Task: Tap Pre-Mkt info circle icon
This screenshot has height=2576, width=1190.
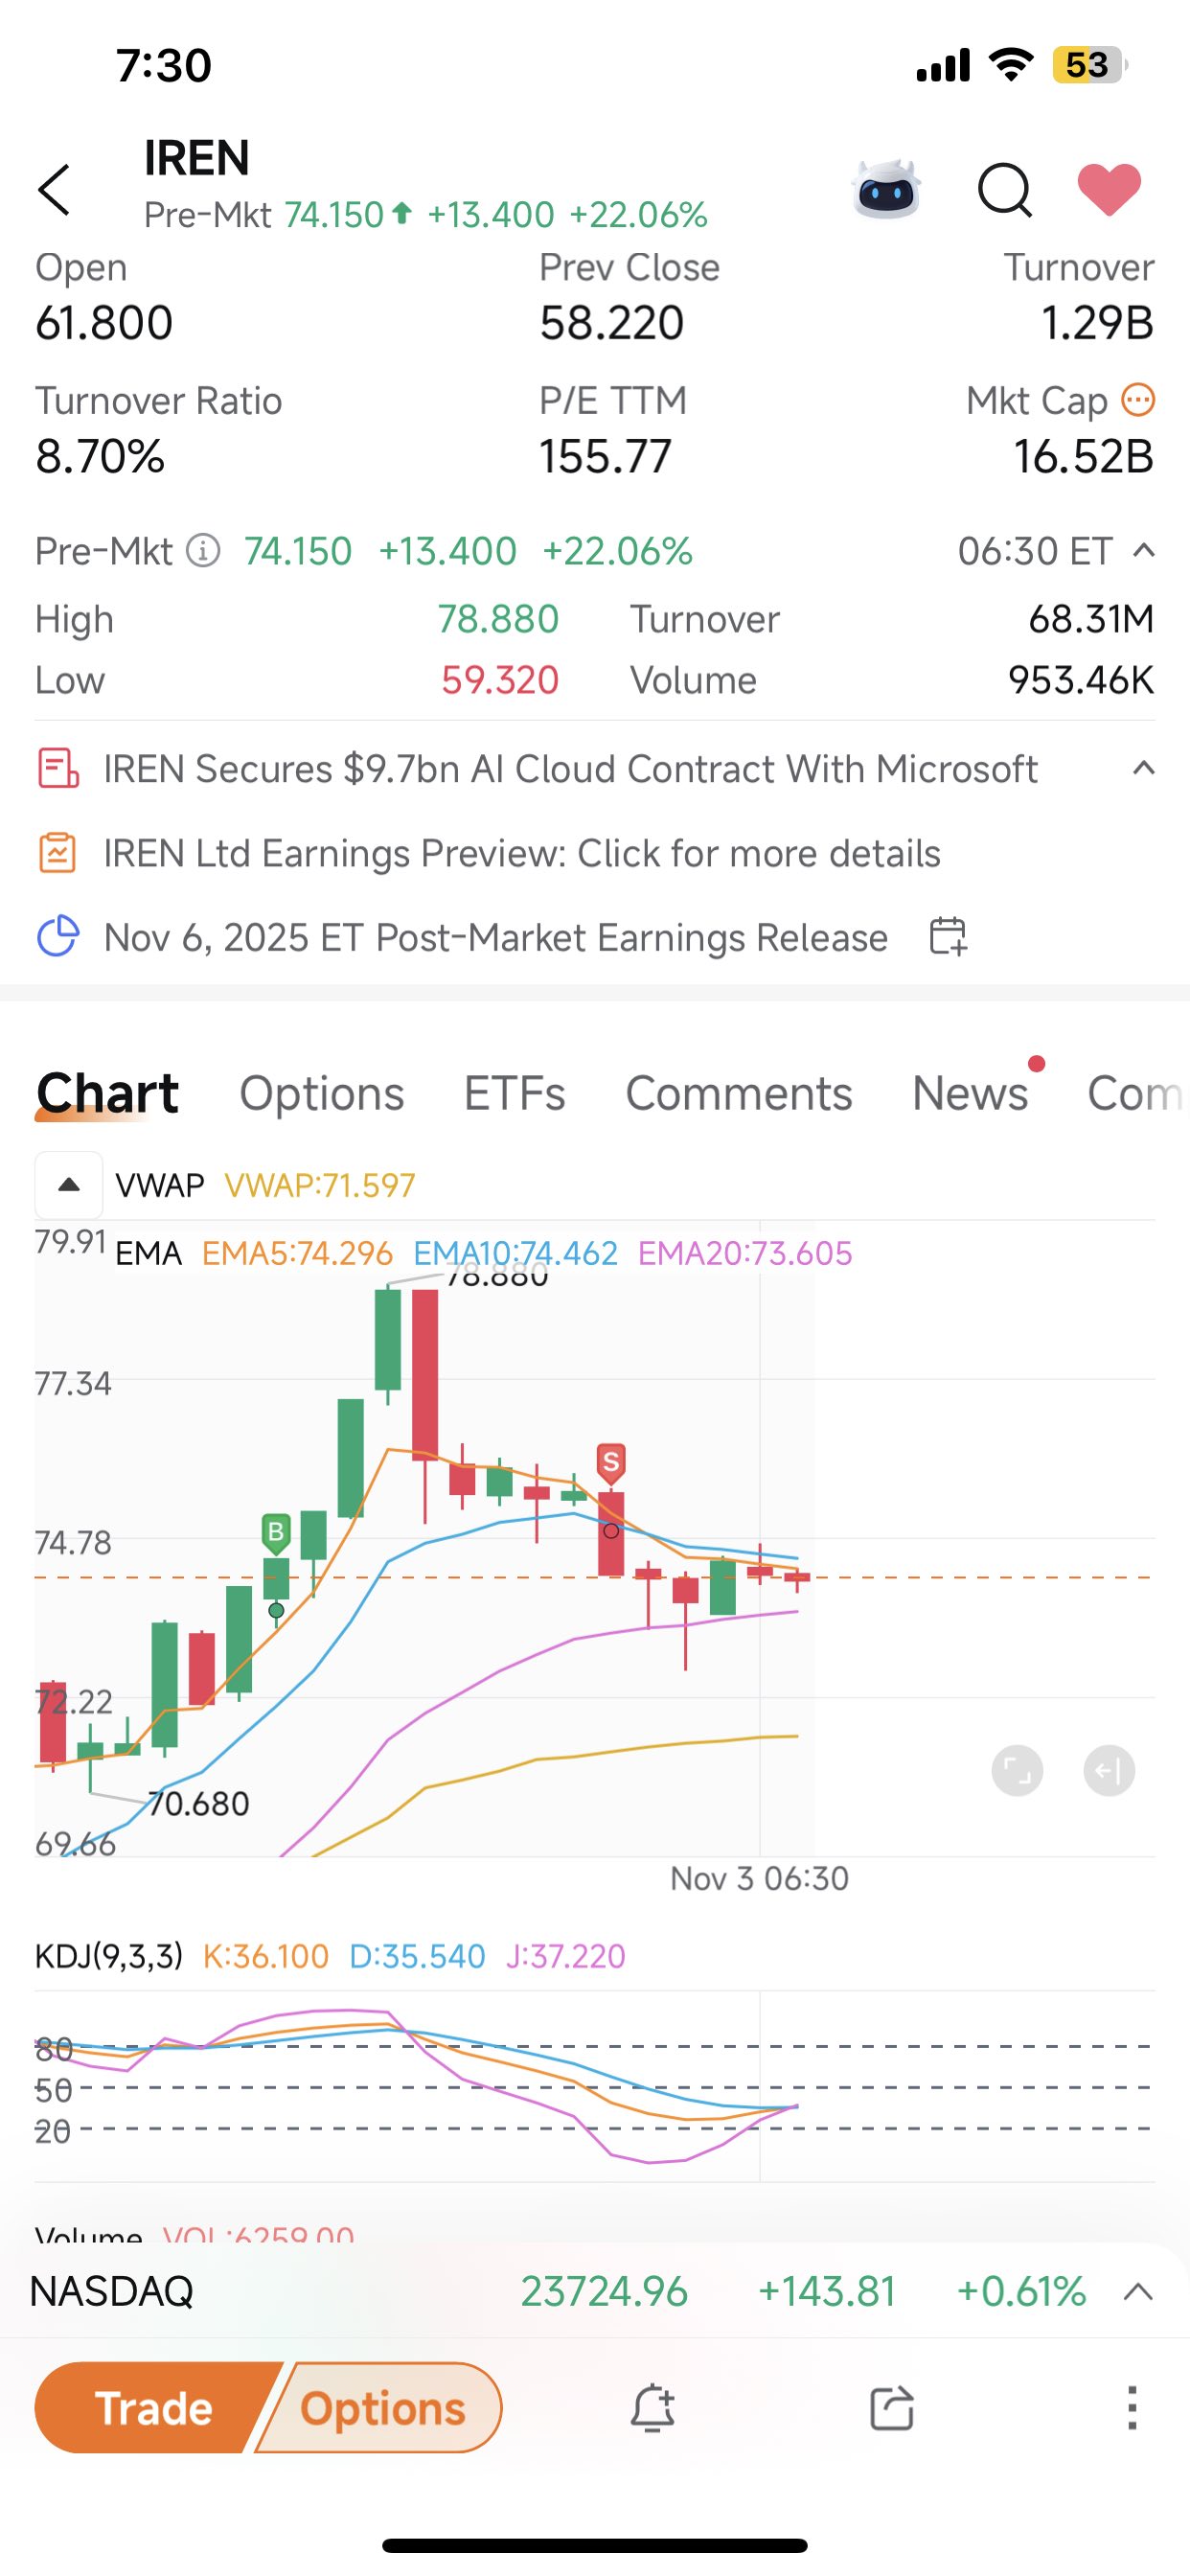Action: 203,551
